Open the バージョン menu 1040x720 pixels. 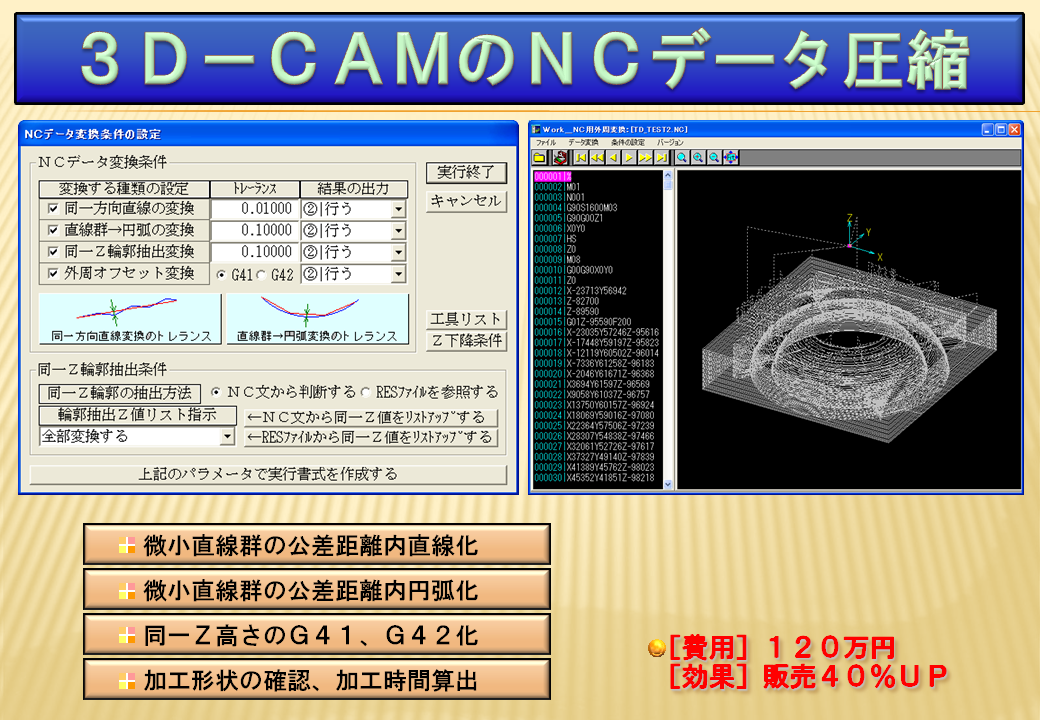pos(670,143)
